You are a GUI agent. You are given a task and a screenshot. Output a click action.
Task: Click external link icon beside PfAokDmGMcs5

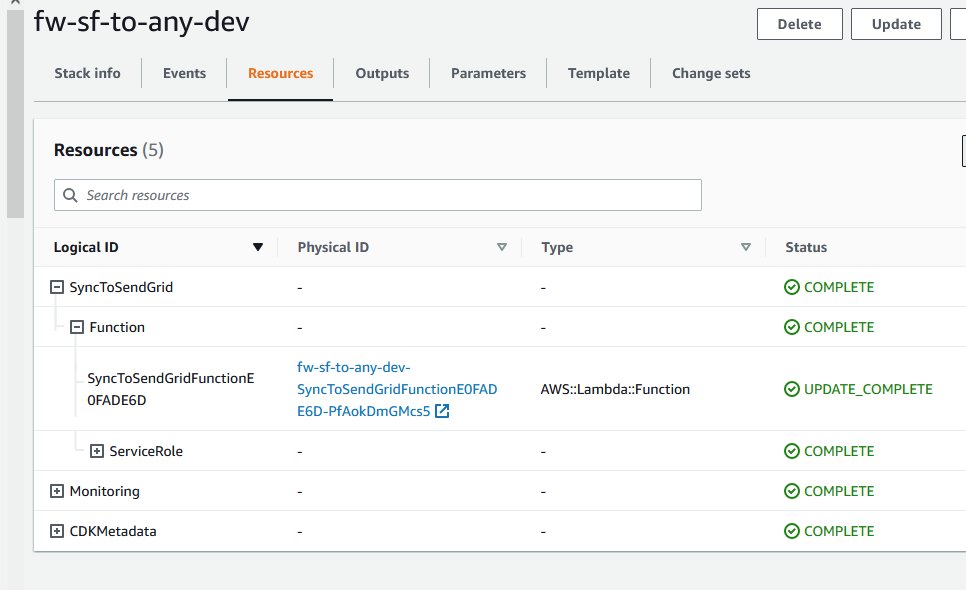(442, 411)
